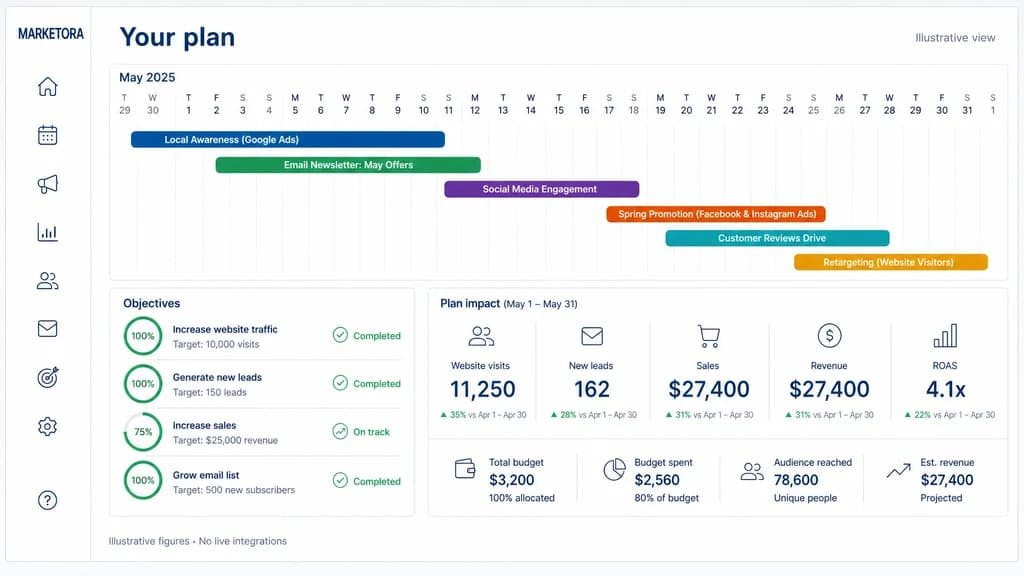Image resolution: width=1024 pixels, height=576 pixels.
Task: Click the Audience reached people icon
Action: pyautogui.click(x=752, y=472)
